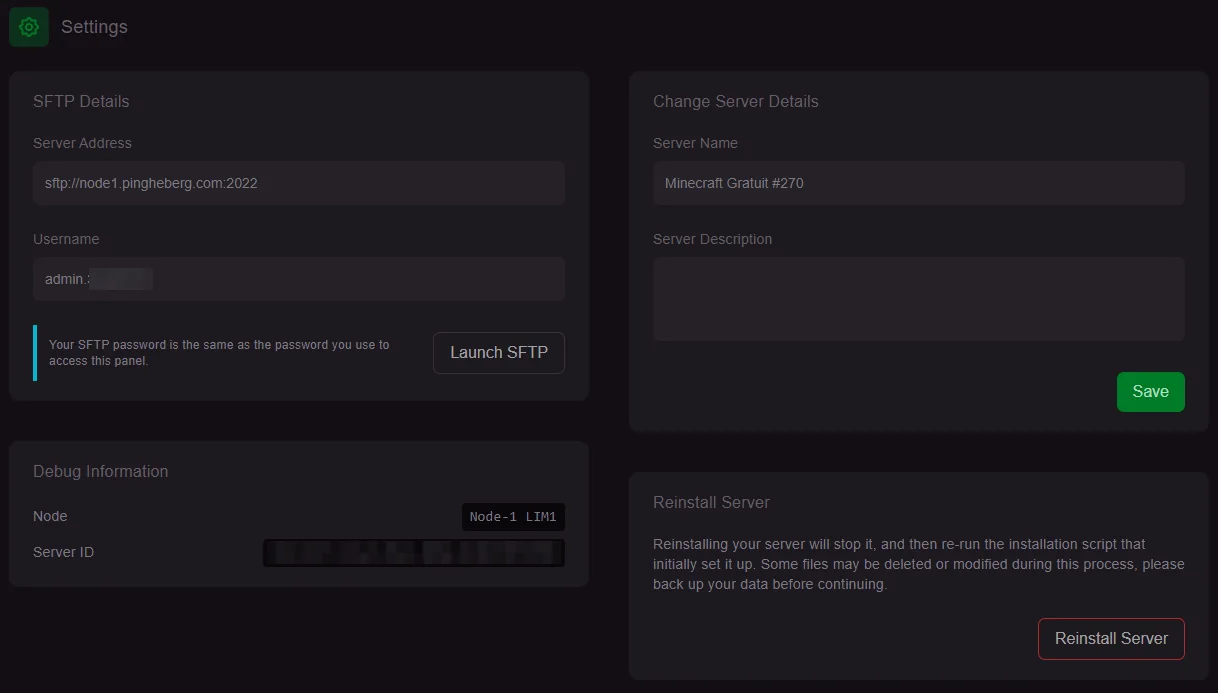Screen dimensions: 1218x693
Task: Click the blurred Server ID value
Action: (x=414, y=553)
